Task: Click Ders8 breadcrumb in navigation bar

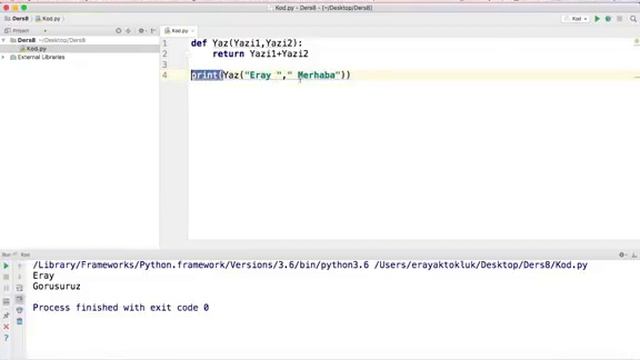Action: click(x=17, y=19)
